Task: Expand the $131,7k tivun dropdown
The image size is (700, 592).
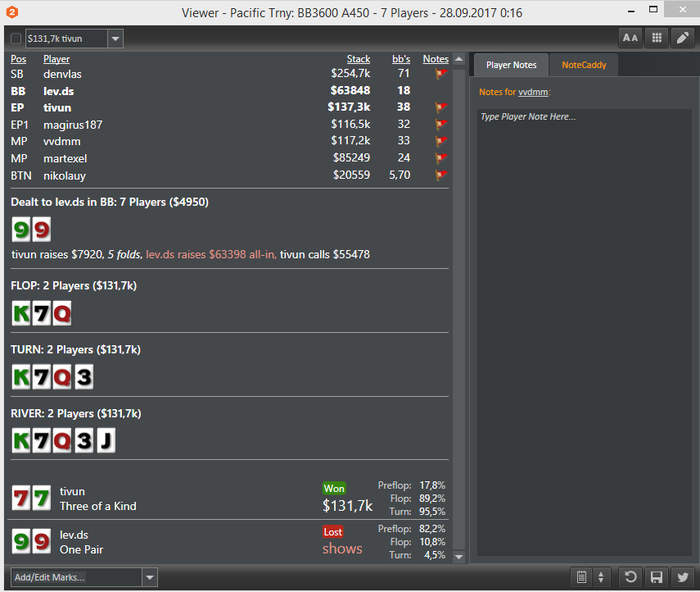Action: click(x=115, y=38)
